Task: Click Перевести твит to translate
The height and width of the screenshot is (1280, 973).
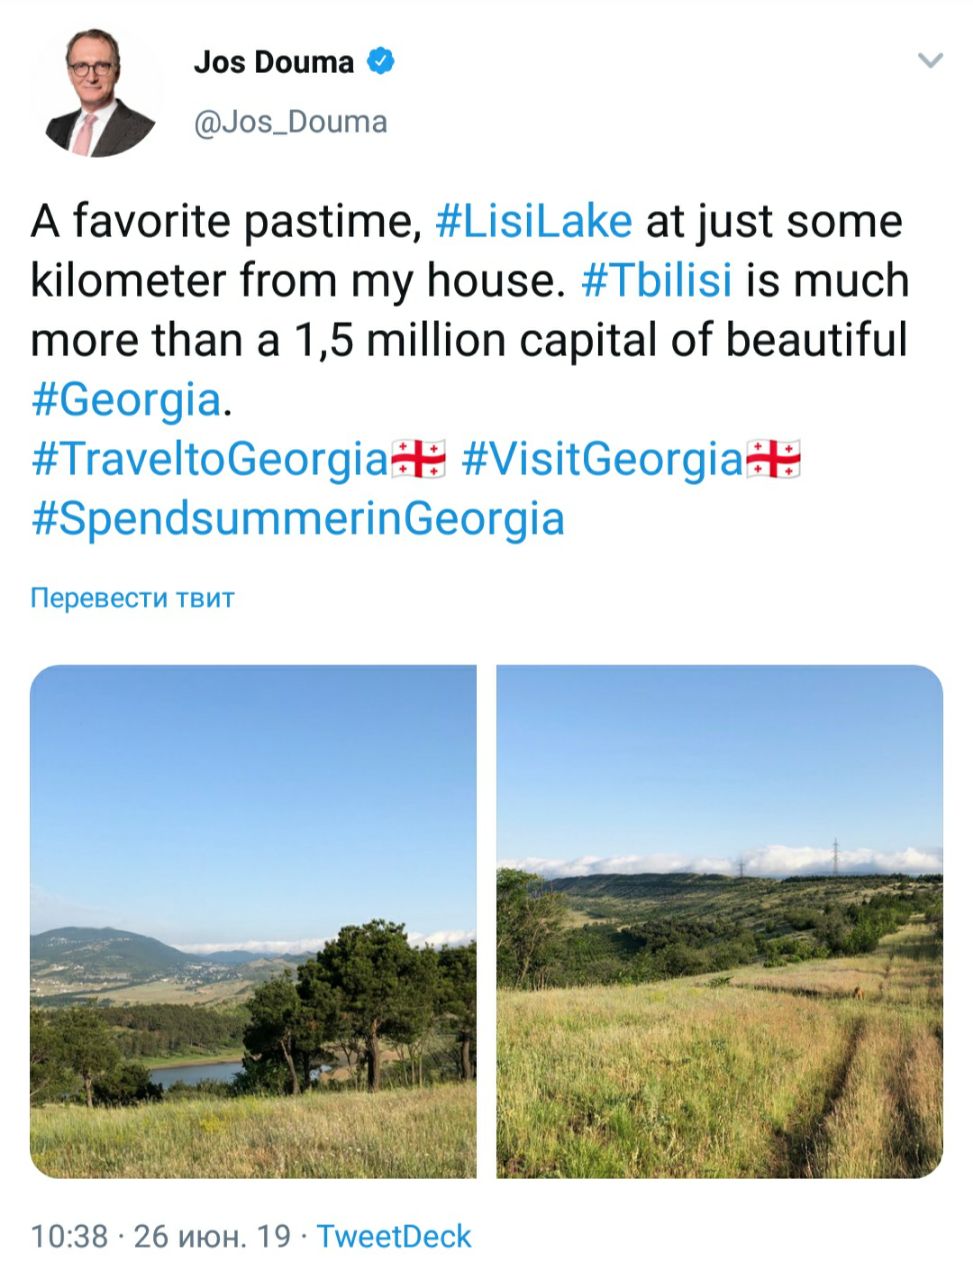Action: tap(133, 598)
